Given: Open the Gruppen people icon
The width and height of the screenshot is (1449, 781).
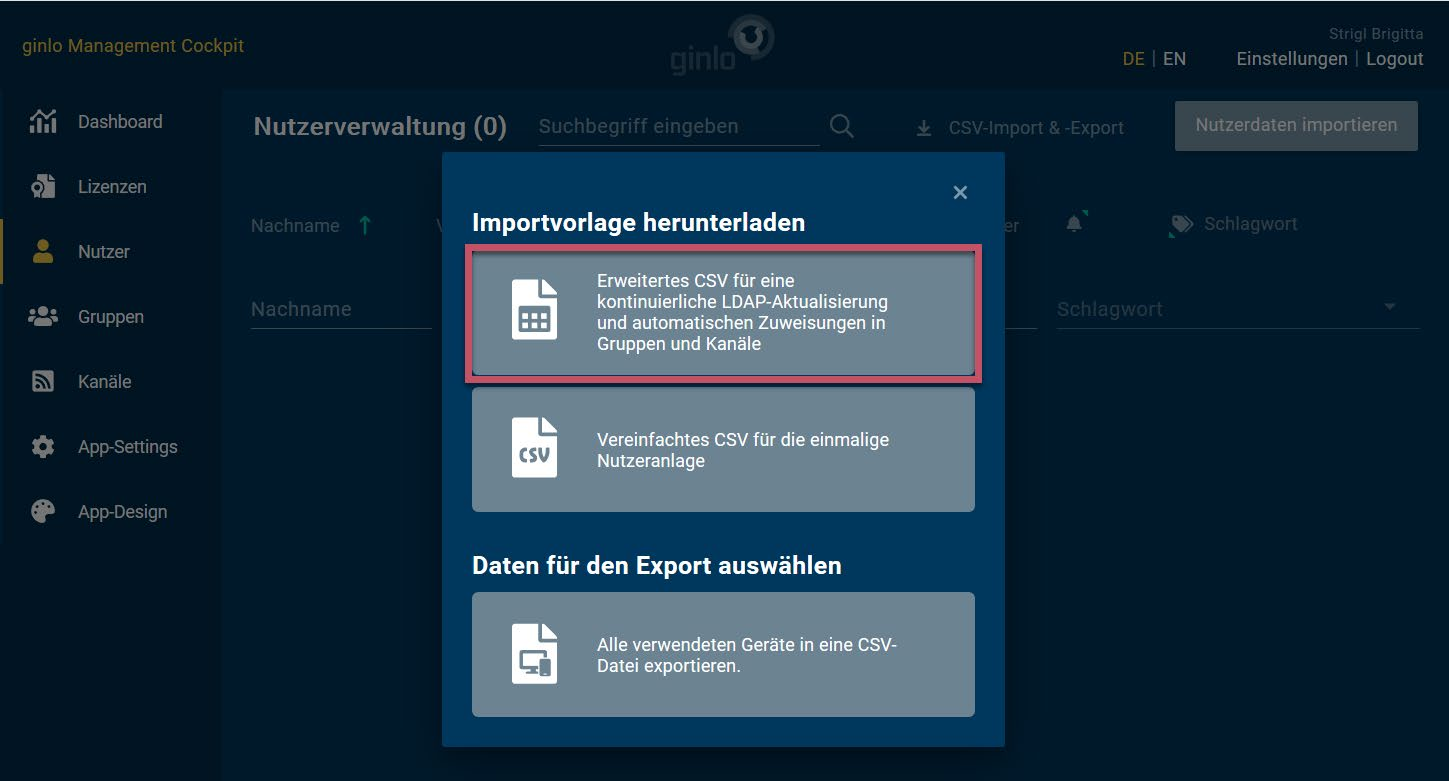Looking at the screenshot, I should [43, 316].
